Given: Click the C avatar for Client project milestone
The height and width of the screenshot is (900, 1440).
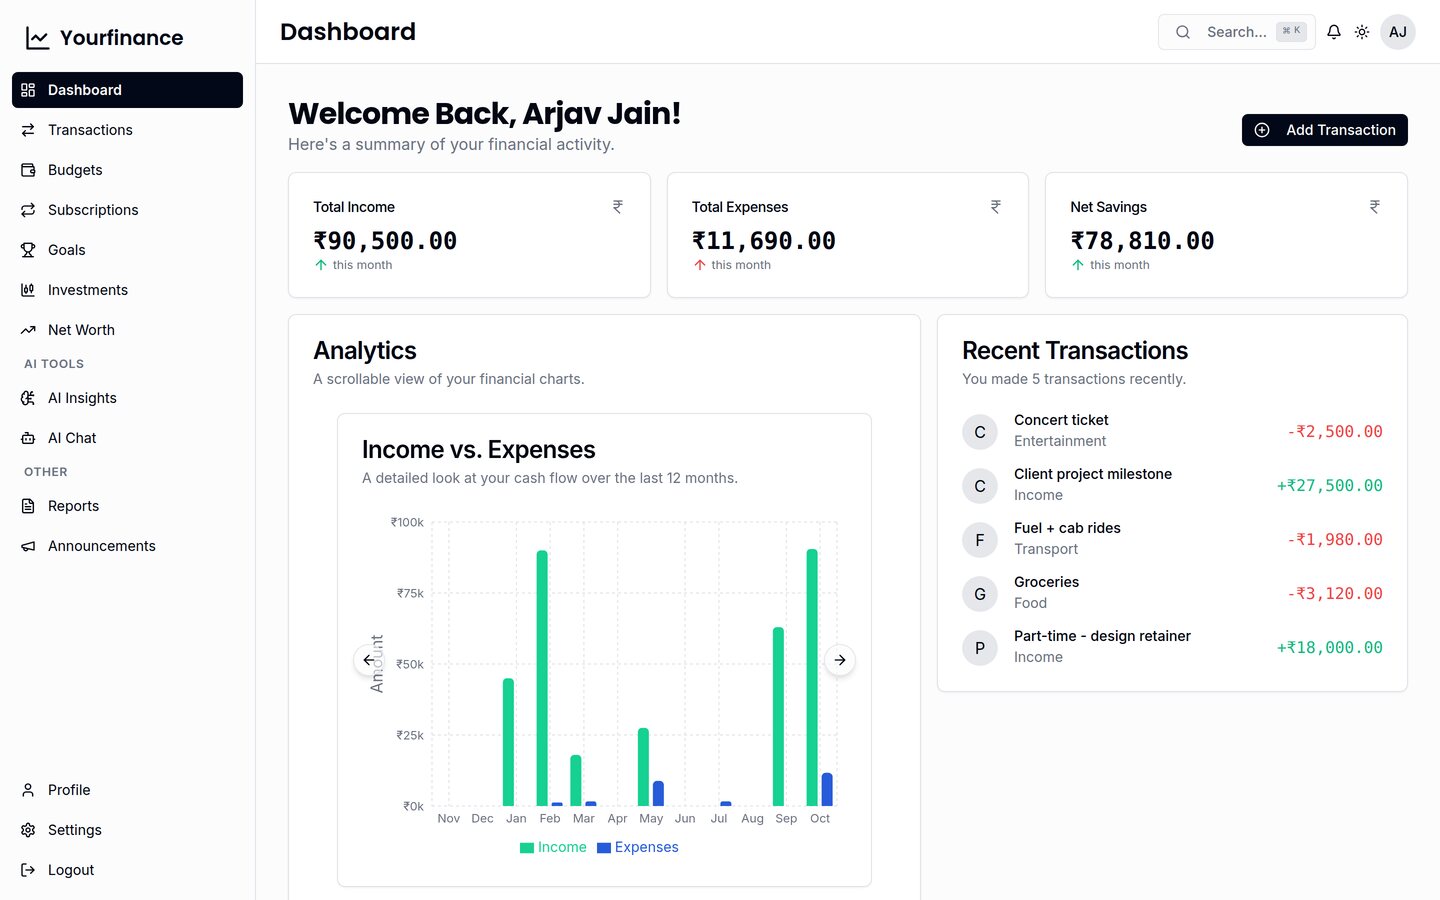Looking at the screenshot, I should 980,486.
